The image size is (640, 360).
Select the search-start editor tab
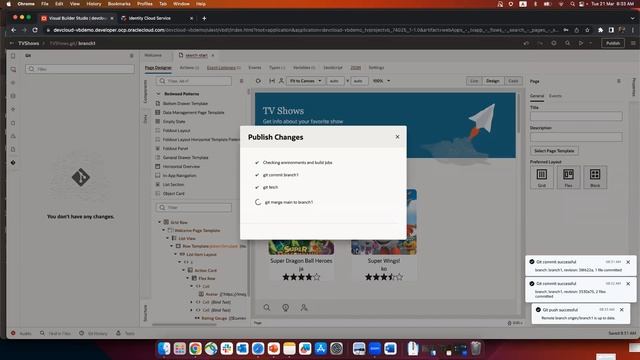(x=196, y=55)
